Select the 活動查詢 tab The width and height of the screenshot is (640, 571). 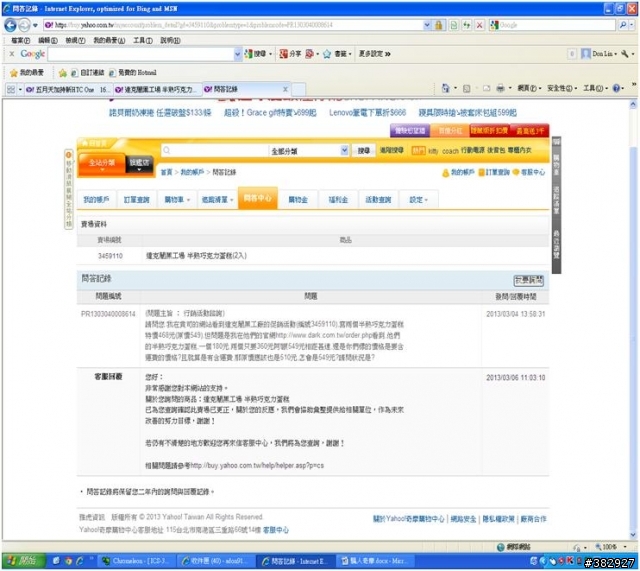pyautogui.click(x=378, y=200)
